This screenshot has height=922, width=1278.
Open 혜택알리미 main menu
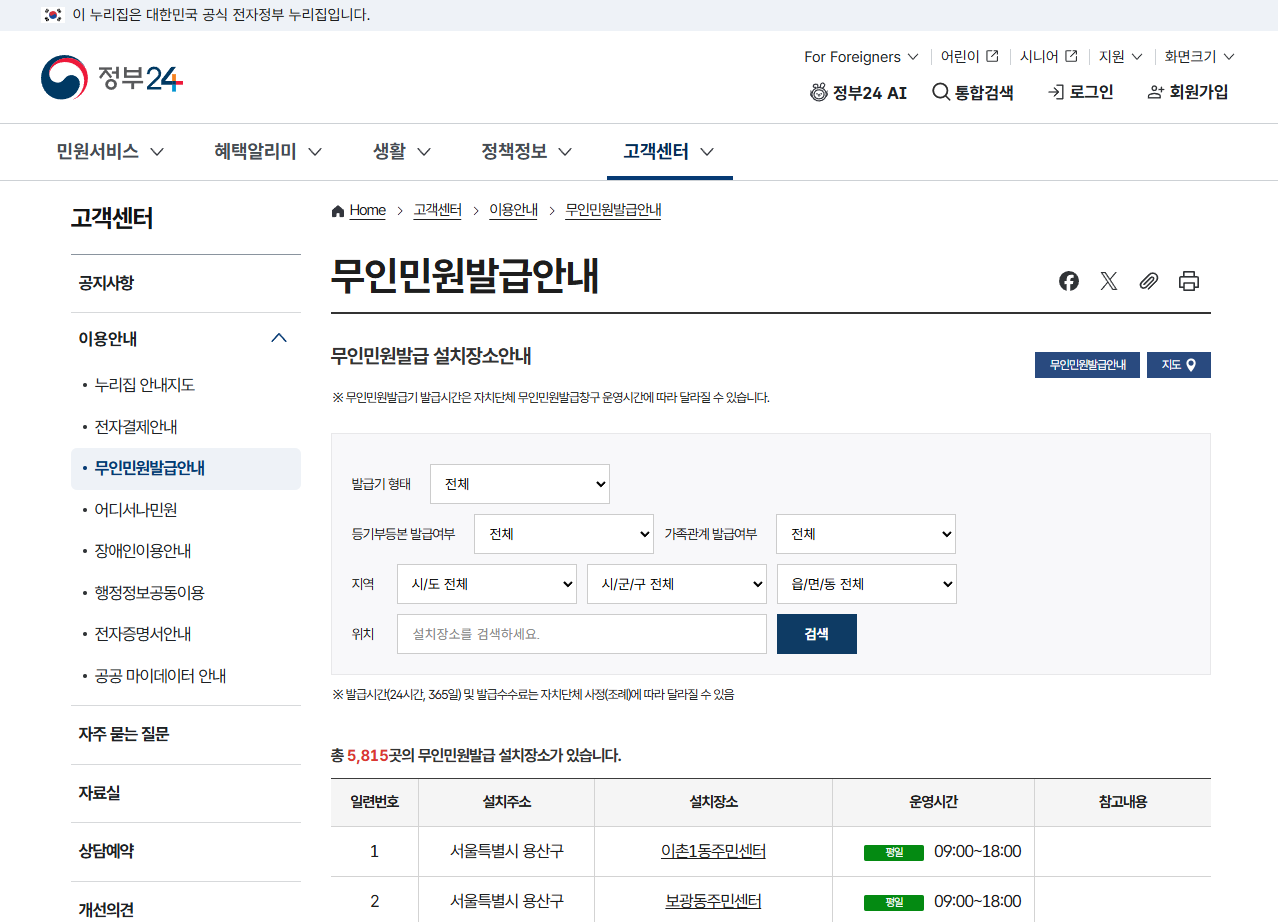267,152
